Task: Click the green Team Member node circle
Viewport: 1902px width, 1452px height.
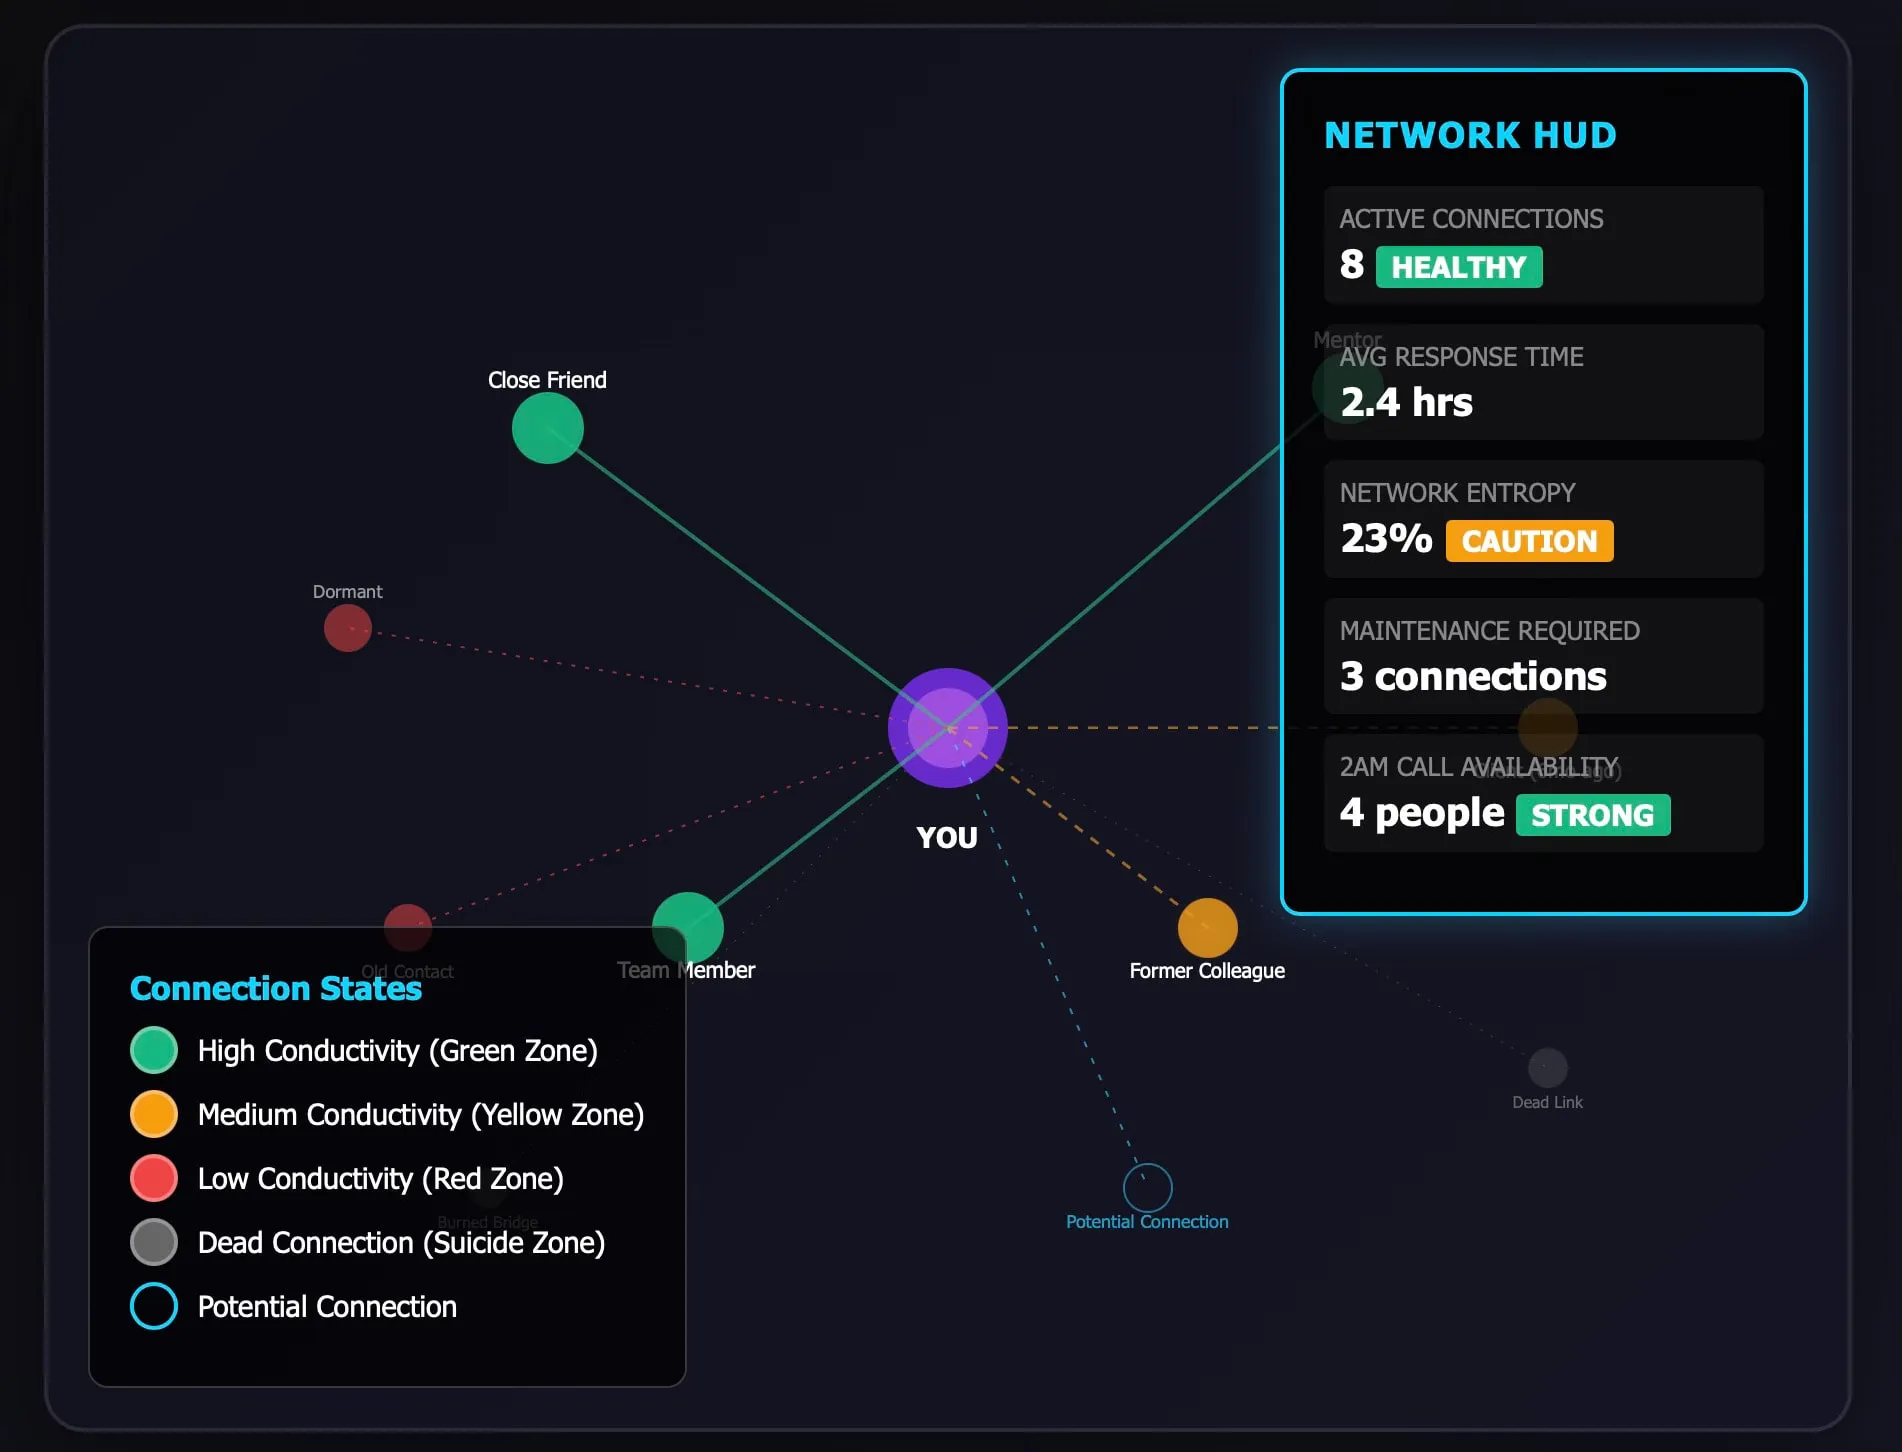Action: coord(688,928)
